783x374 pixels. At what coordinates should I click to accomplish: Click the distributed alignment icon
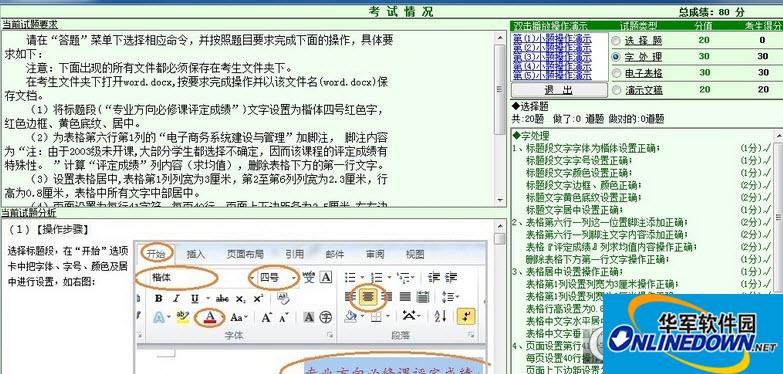pyautogui.click(x=423, y=297)
